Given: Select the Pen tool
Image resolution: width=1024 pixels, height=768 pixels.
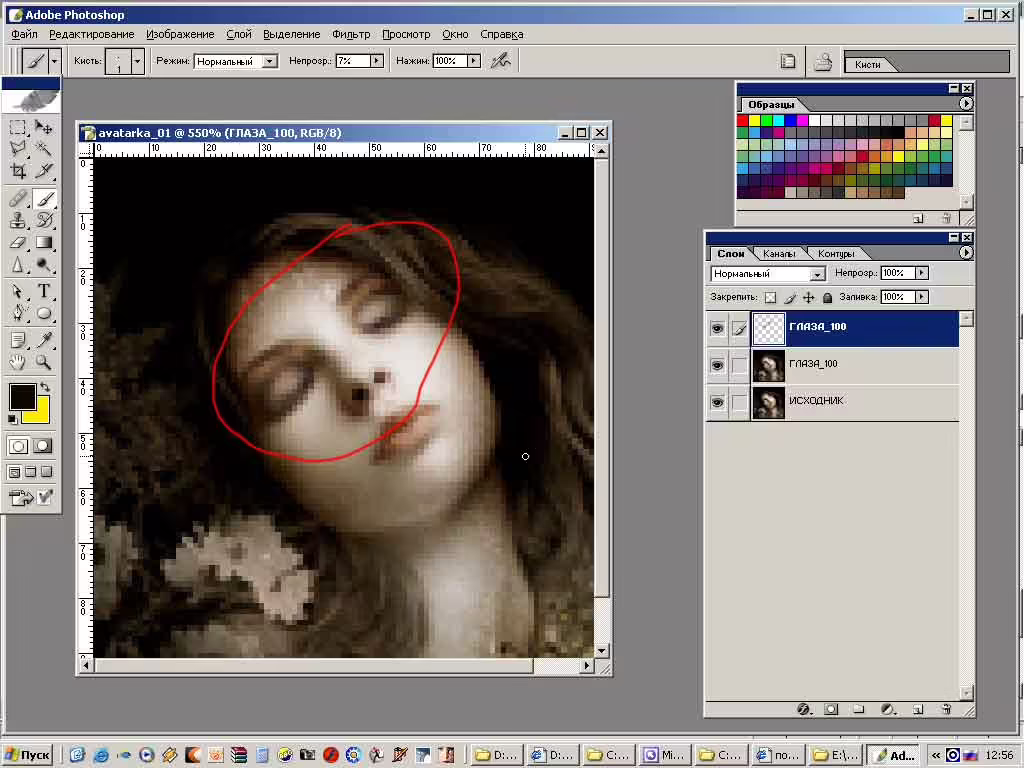Looking at the screenshot, I should pyautogui.click(x=18, y=313).
